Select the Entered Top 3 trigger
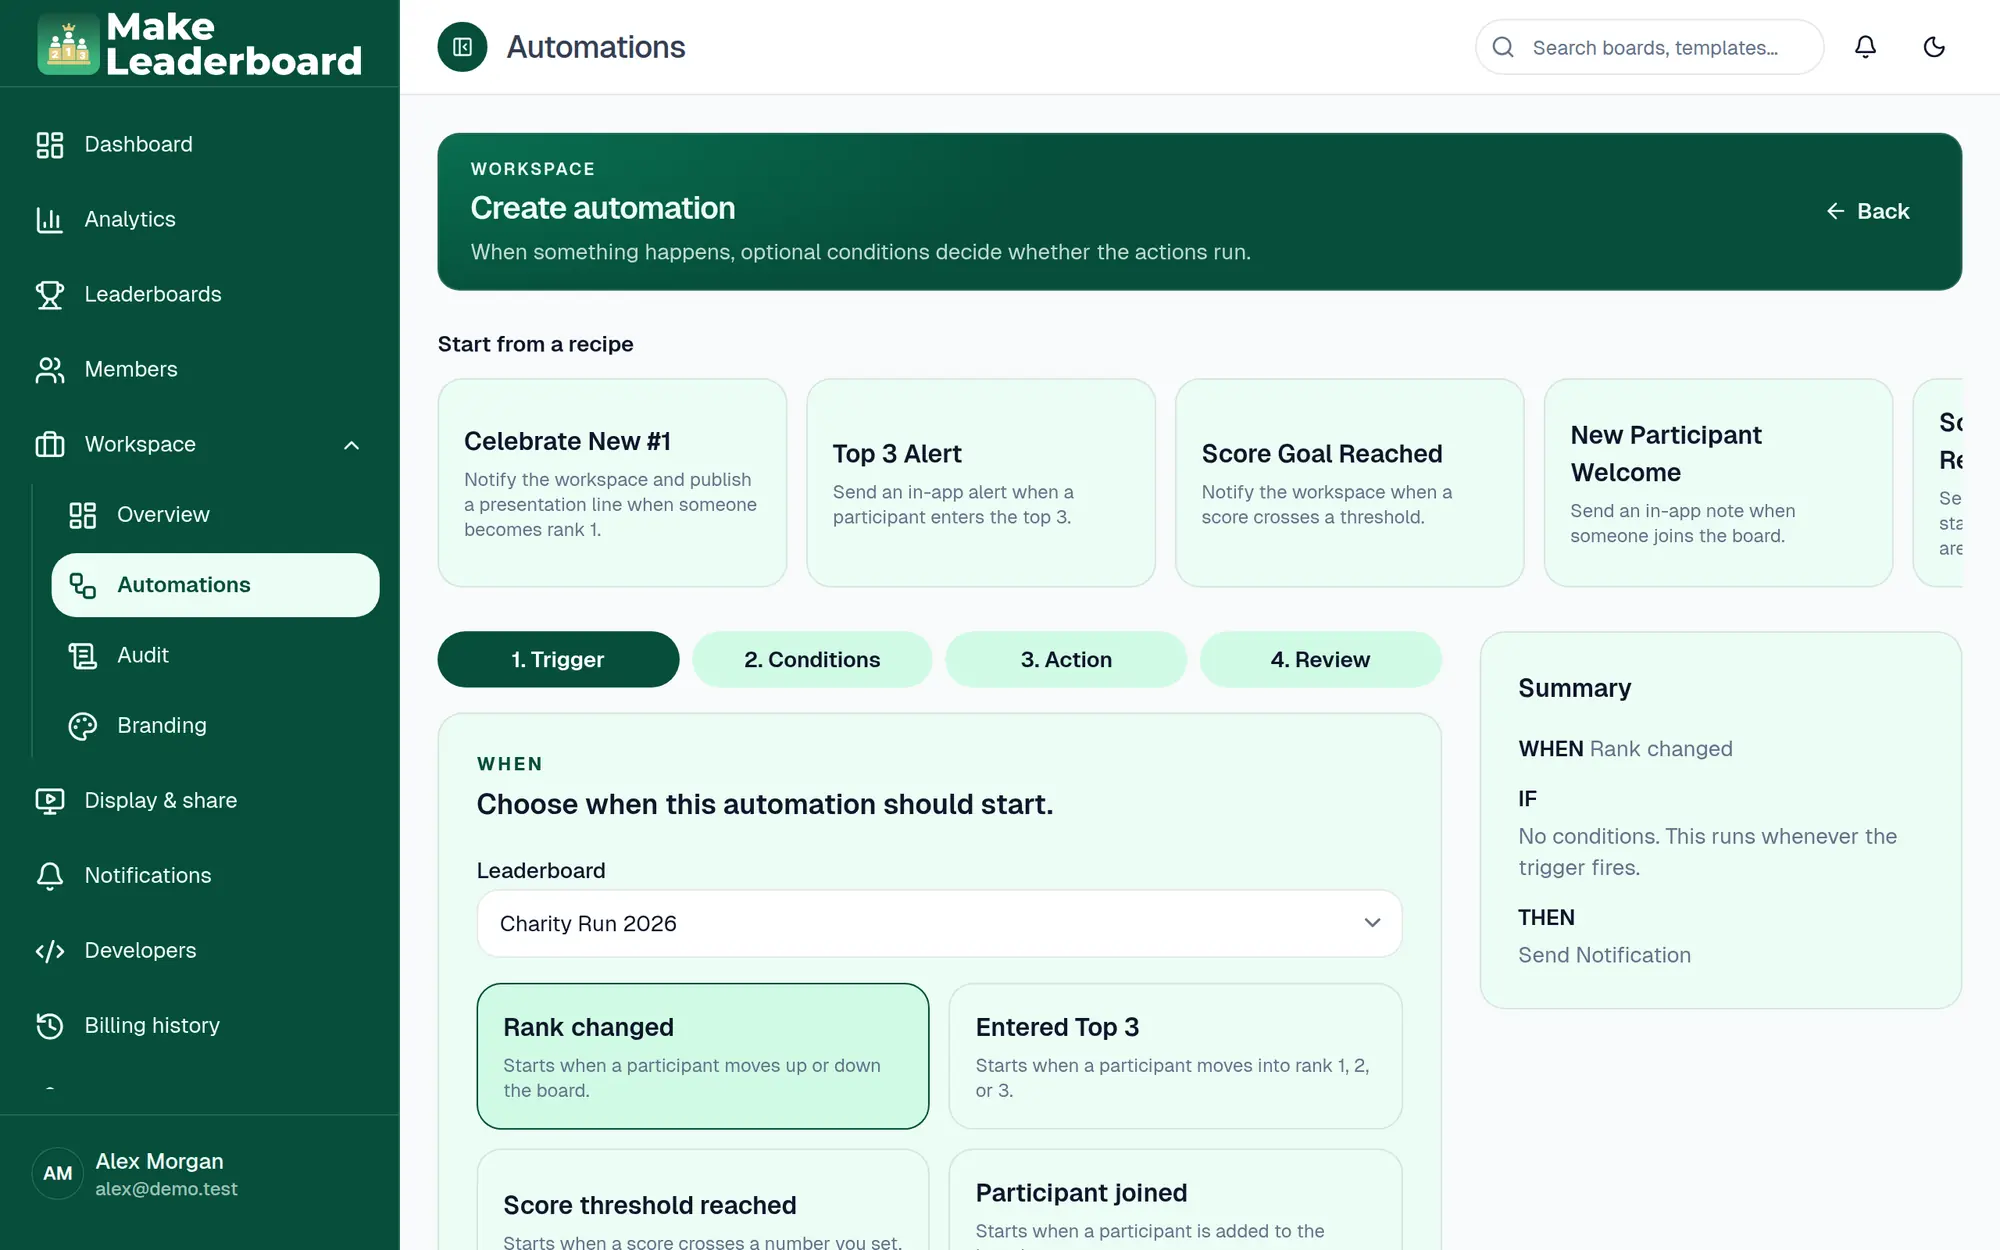The height and width of the screenshot is (1250, 2000). pos(1175,1056)
